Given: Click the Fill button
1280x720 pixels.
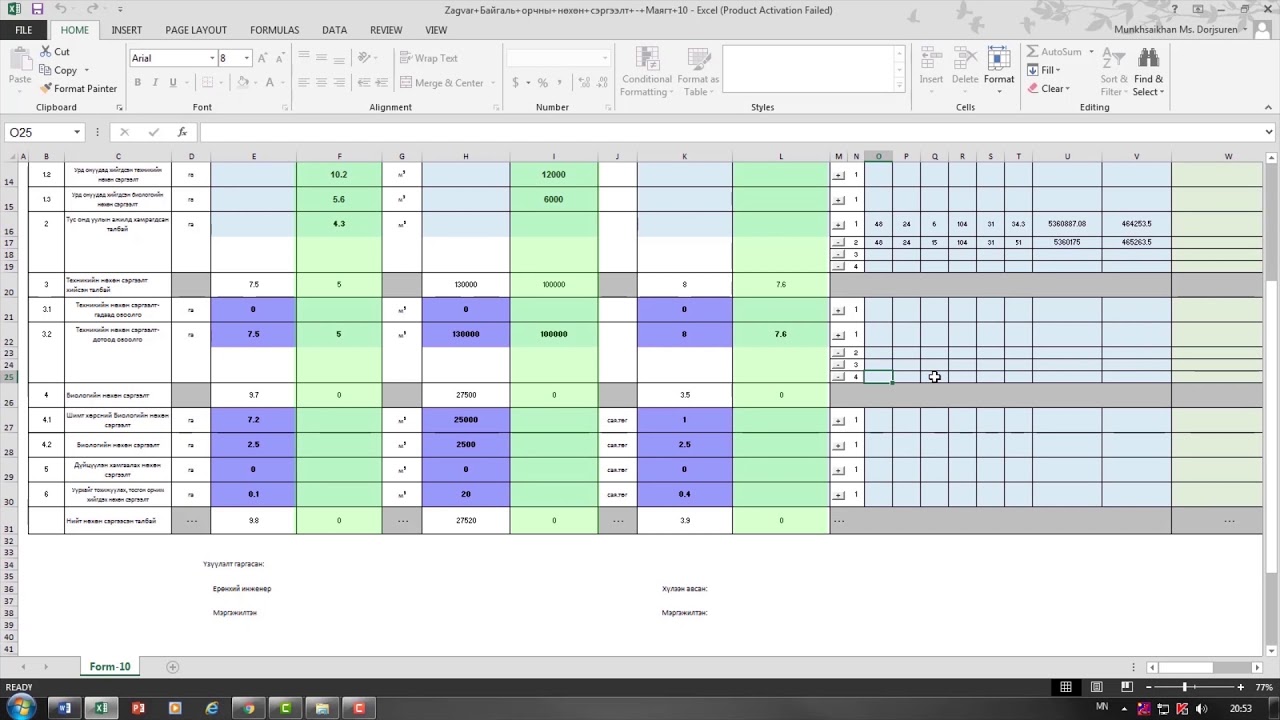Looking at the screenshot, I should click(1044, 70).
